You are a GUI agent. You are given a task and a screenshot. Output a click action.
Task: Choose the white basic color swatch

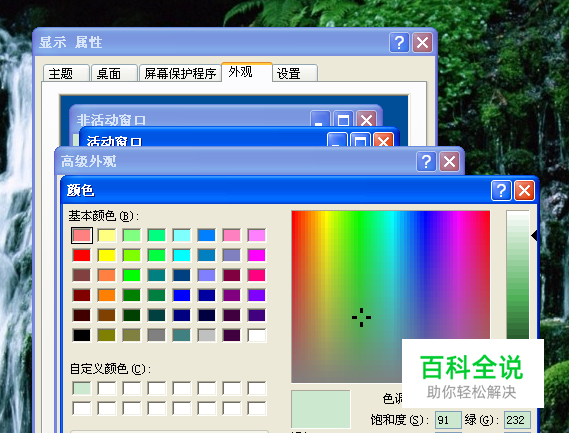257,335
